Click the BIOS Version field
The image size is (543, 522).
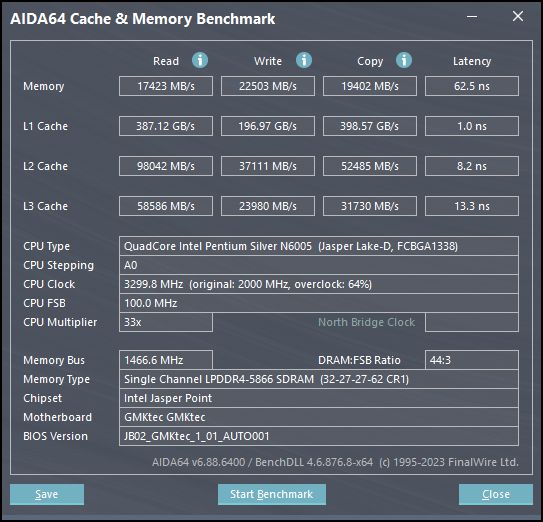319,436
